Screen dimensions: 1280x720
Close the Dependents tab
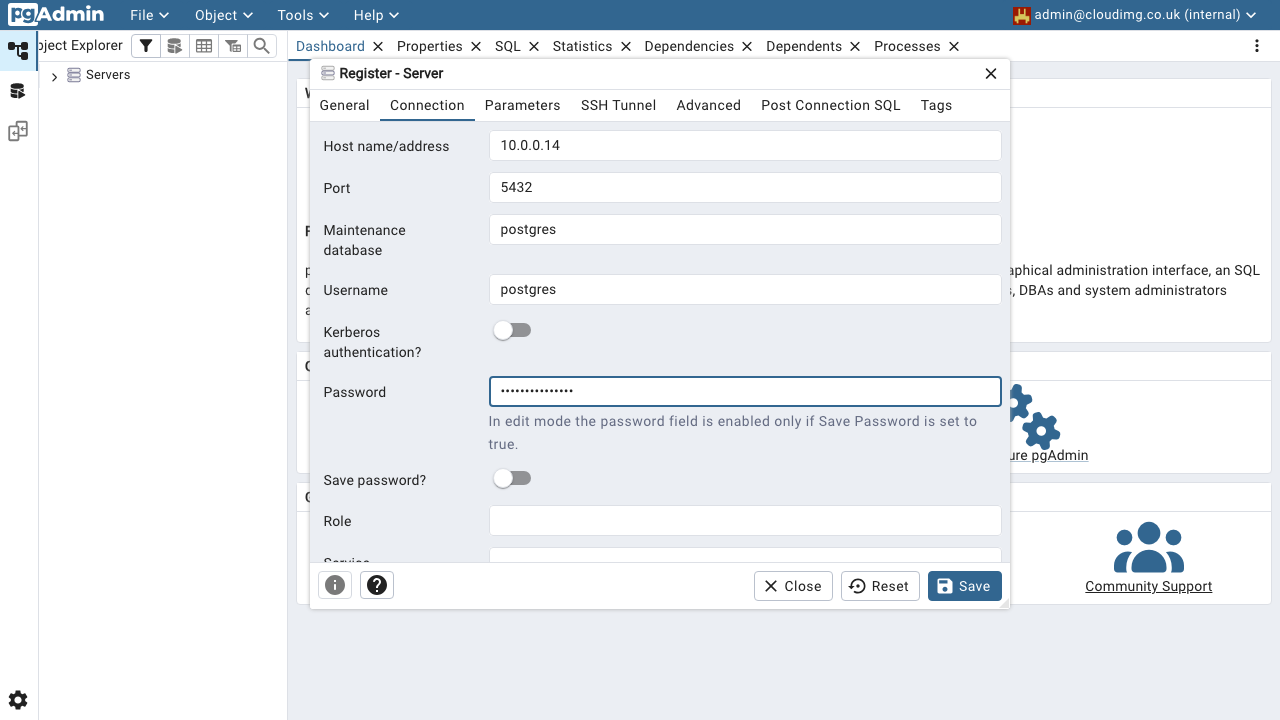855,46
